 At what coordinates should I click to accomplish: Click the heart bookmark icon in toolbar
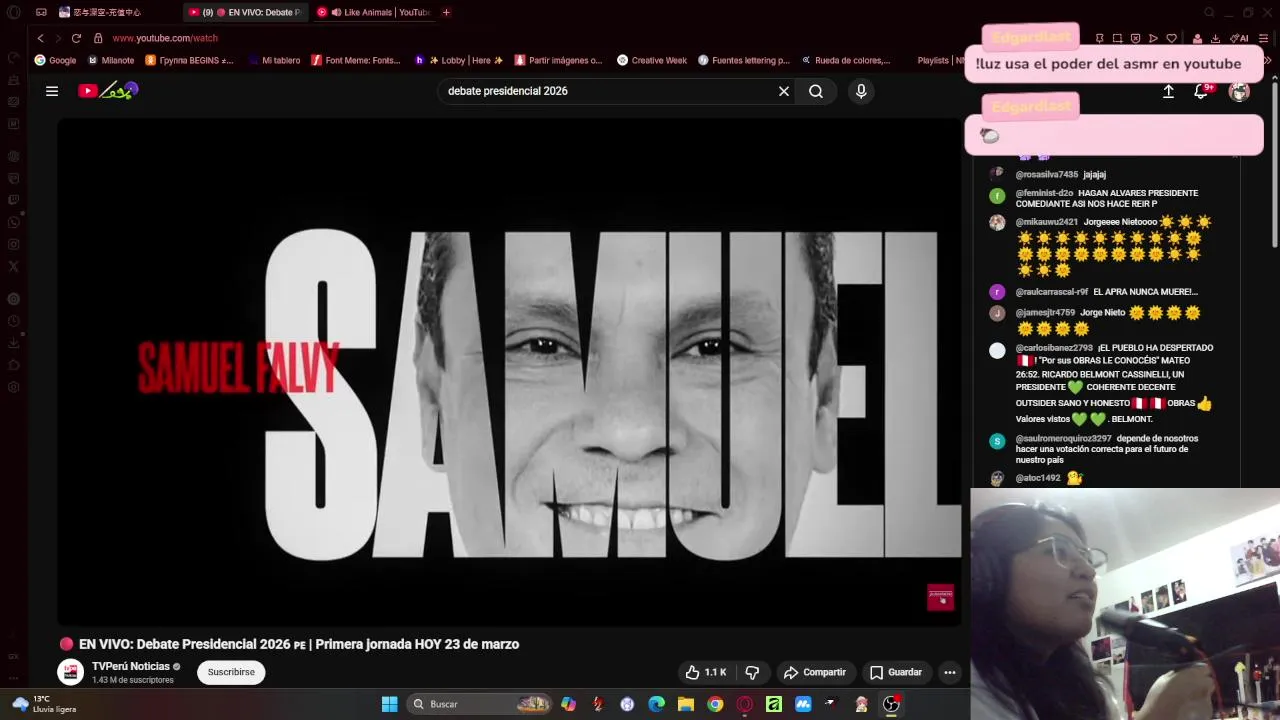coord(1171,38)
